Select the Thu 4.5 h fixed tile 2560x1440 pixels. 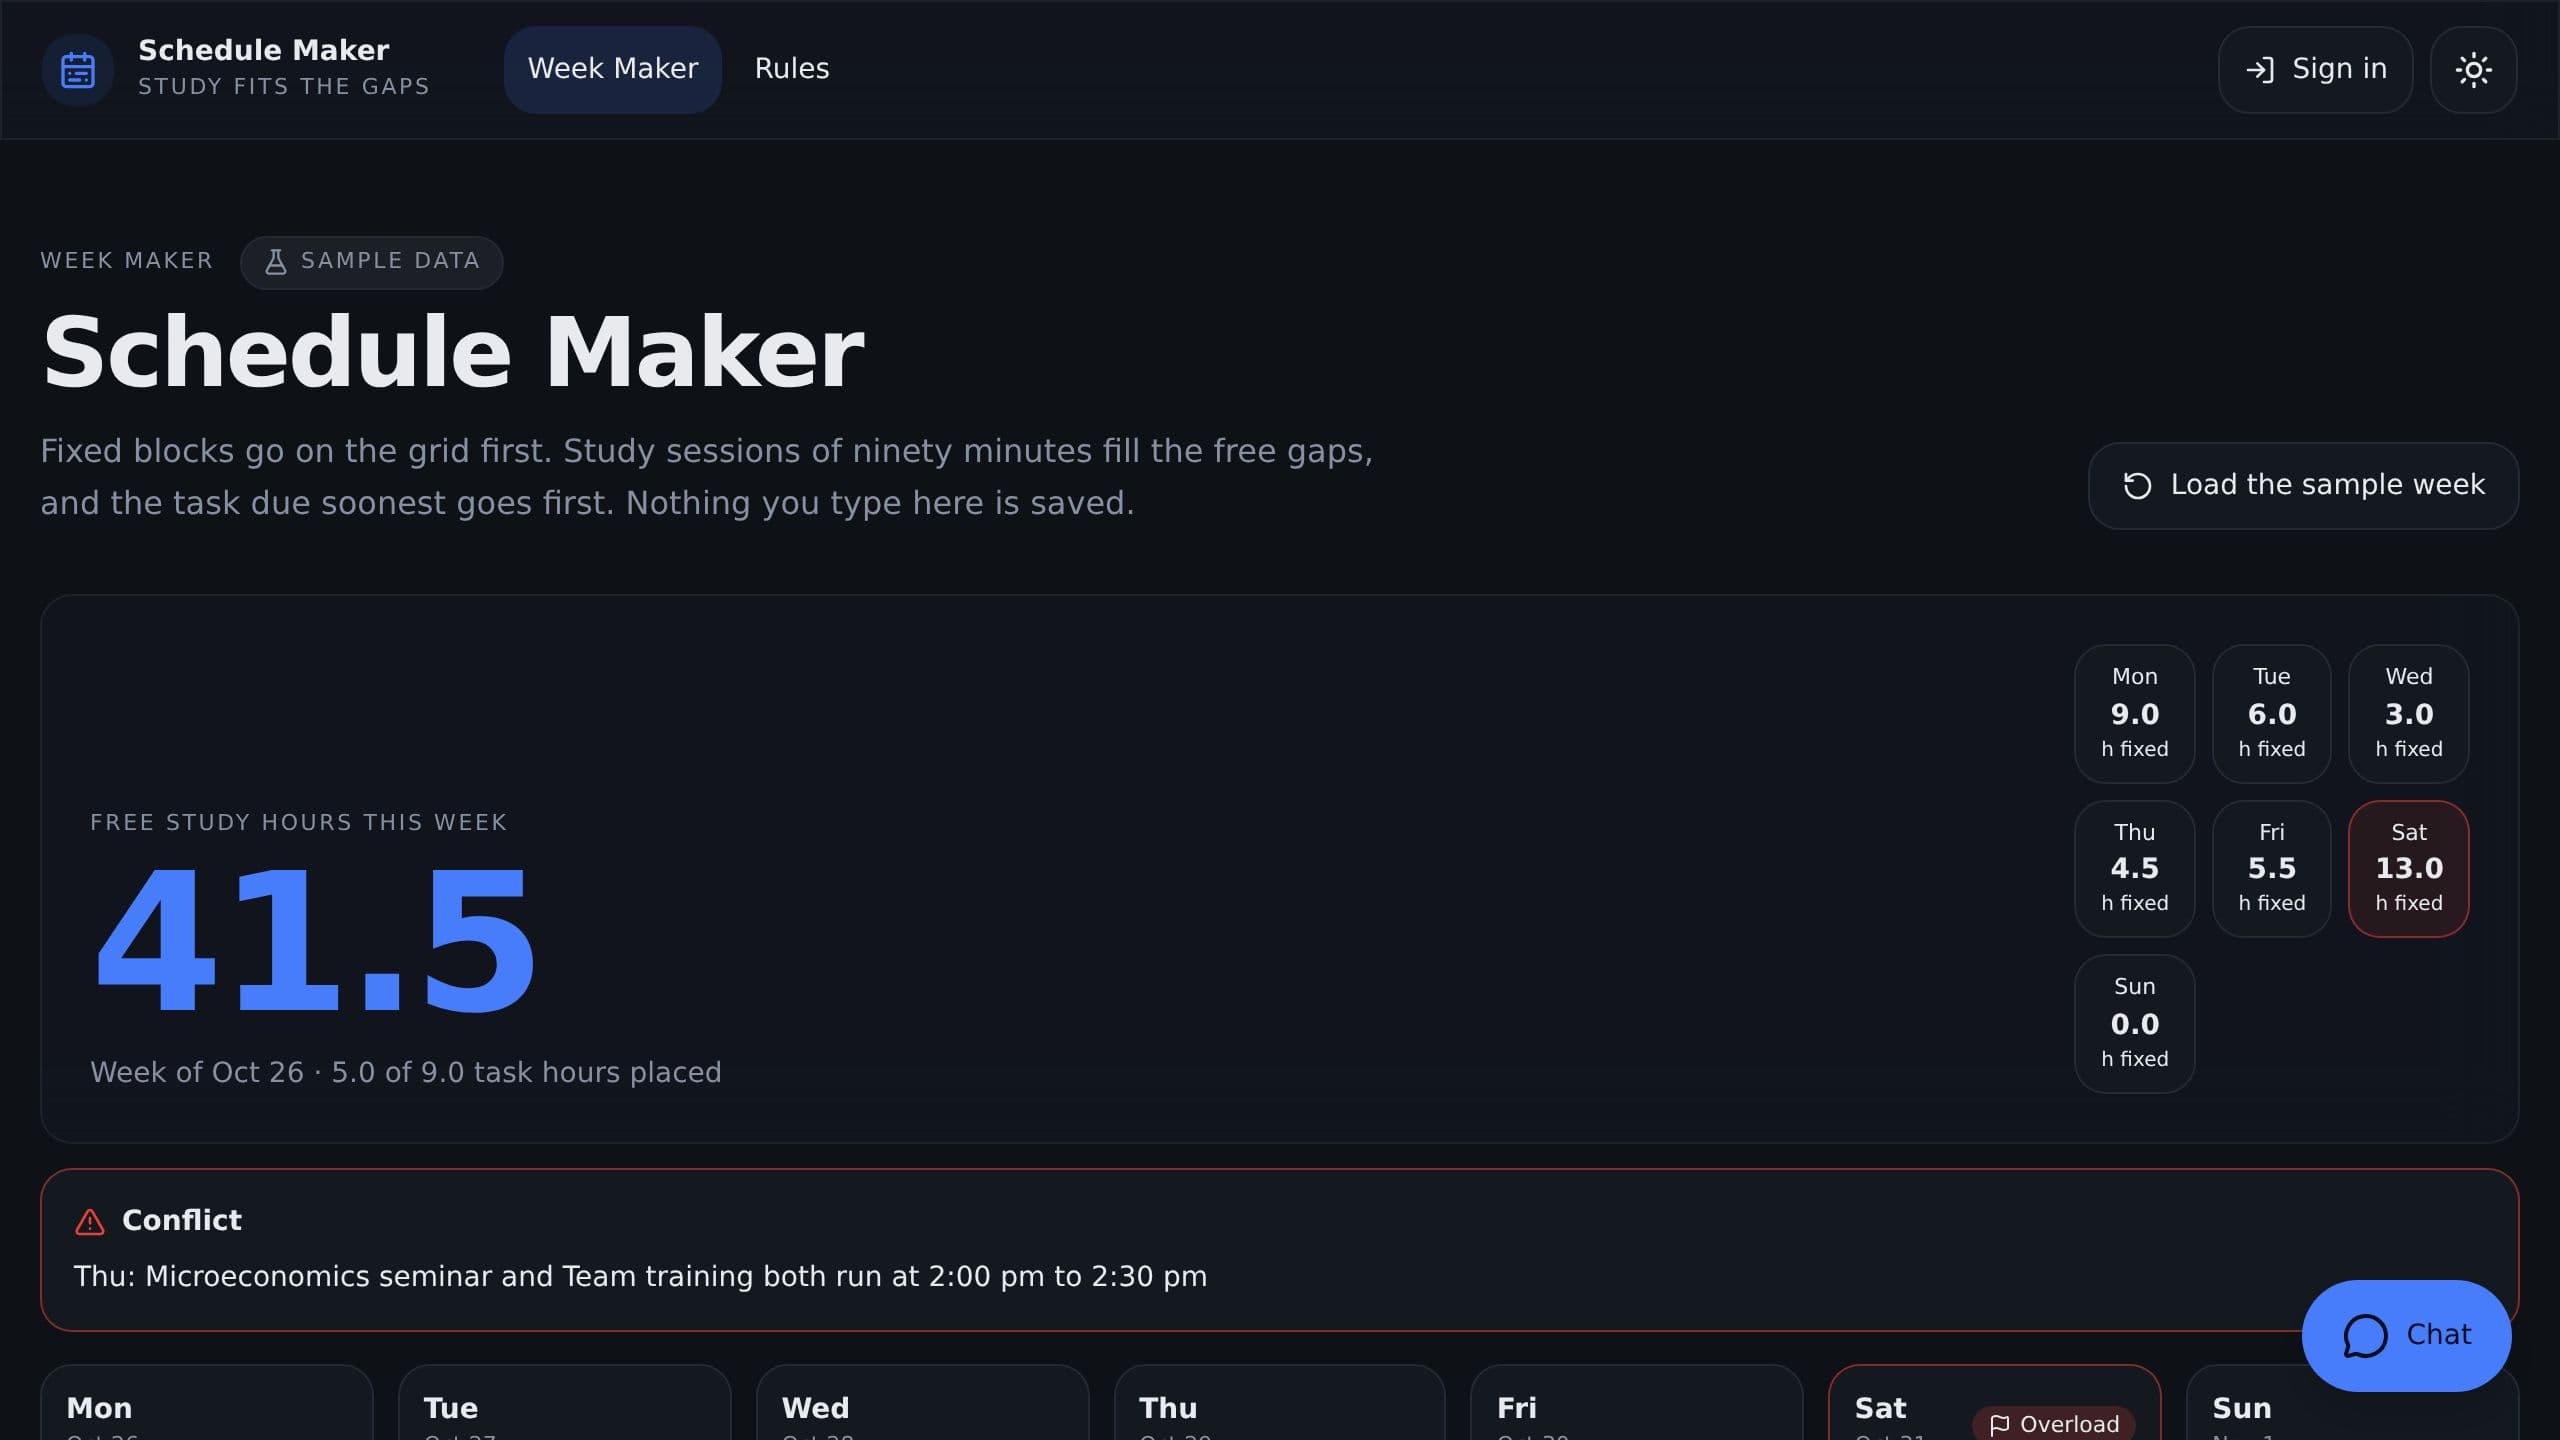2134,869
